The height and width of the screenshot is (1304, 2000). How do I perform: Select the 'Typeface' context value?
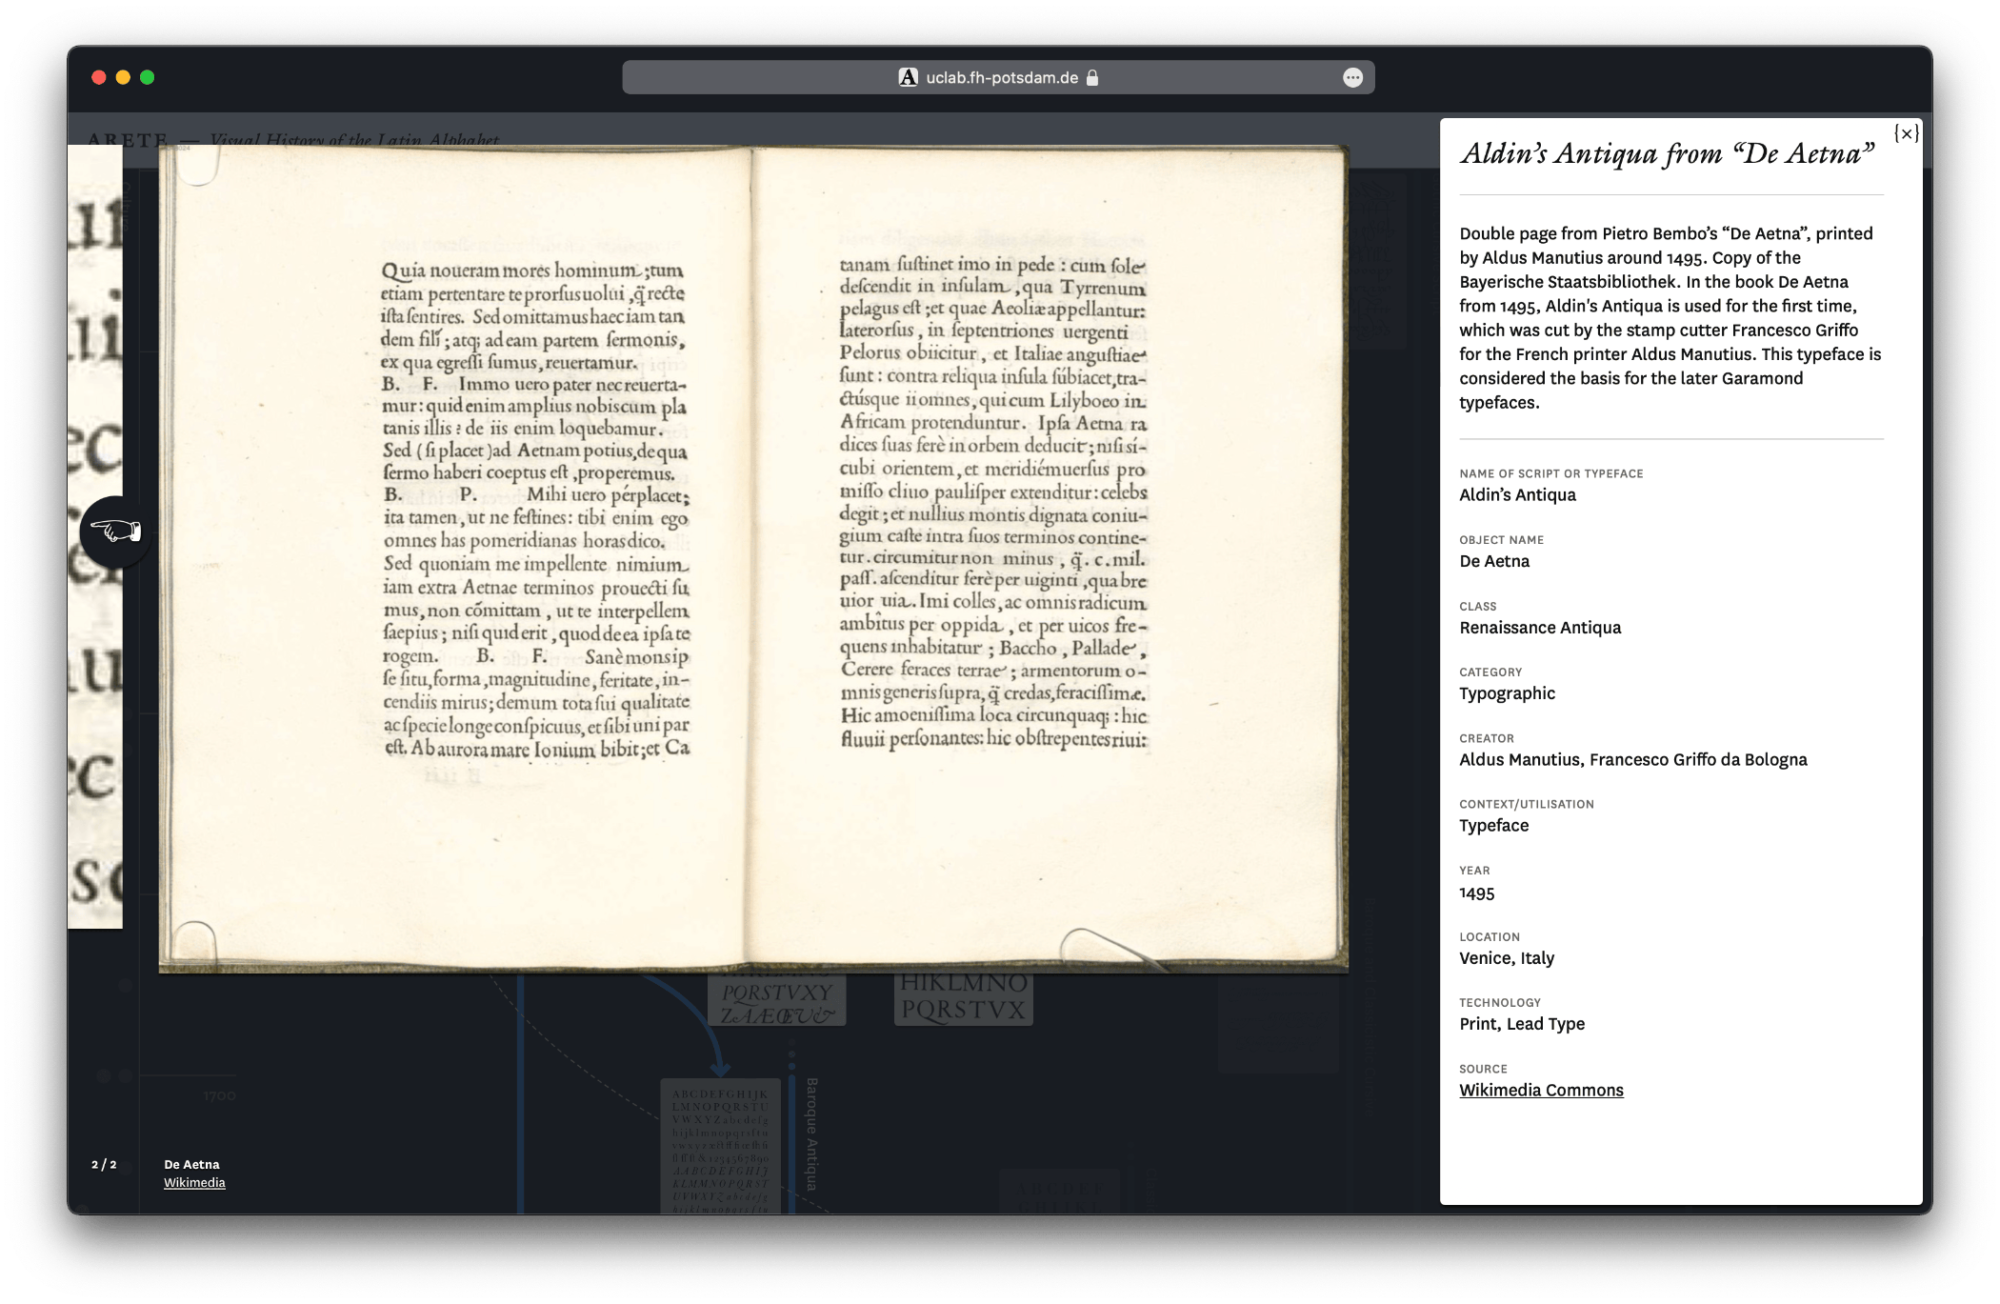1494,825
